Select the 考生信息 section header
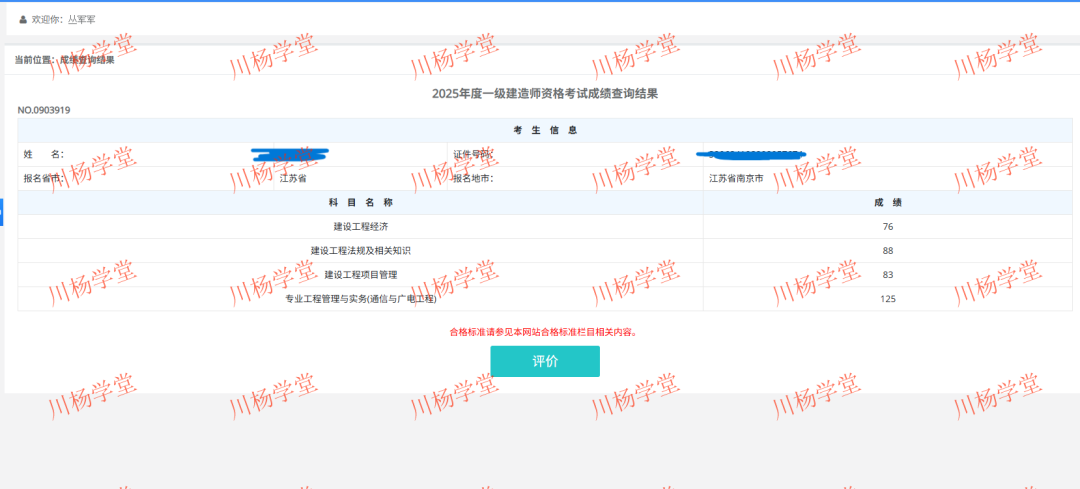The height and width of the screenshot is (489, 1080). [x=544, y=130]
